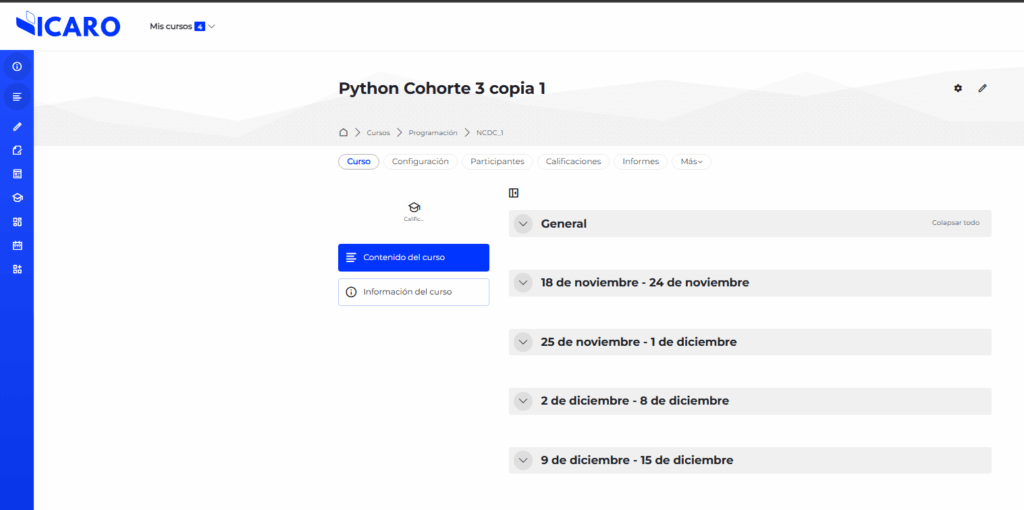Click the settings gear icon beside course title
Image resolution: width=1024 pixels, height=510 pixels.
(x=958, y=88)
